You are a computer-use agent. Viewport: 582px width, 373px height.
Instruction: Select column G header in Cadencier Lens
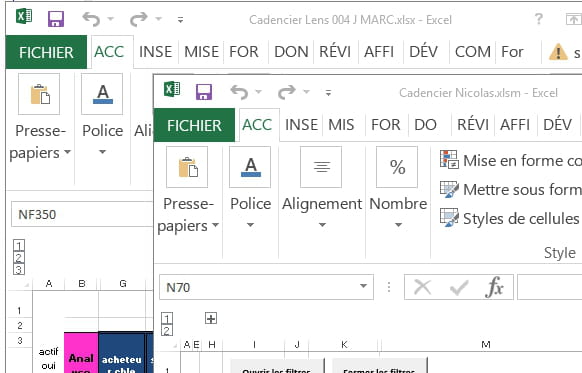123,284
